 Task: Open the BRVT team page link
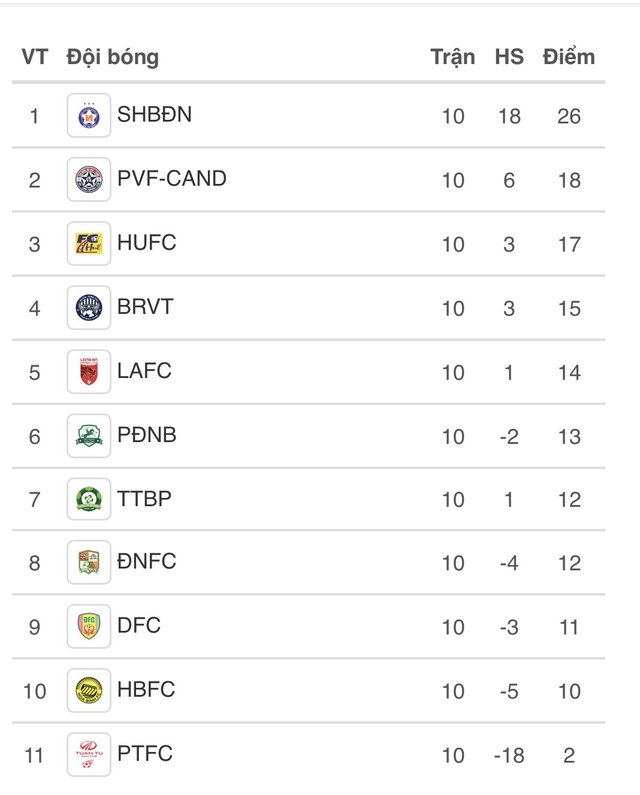[x=145, y=307]
